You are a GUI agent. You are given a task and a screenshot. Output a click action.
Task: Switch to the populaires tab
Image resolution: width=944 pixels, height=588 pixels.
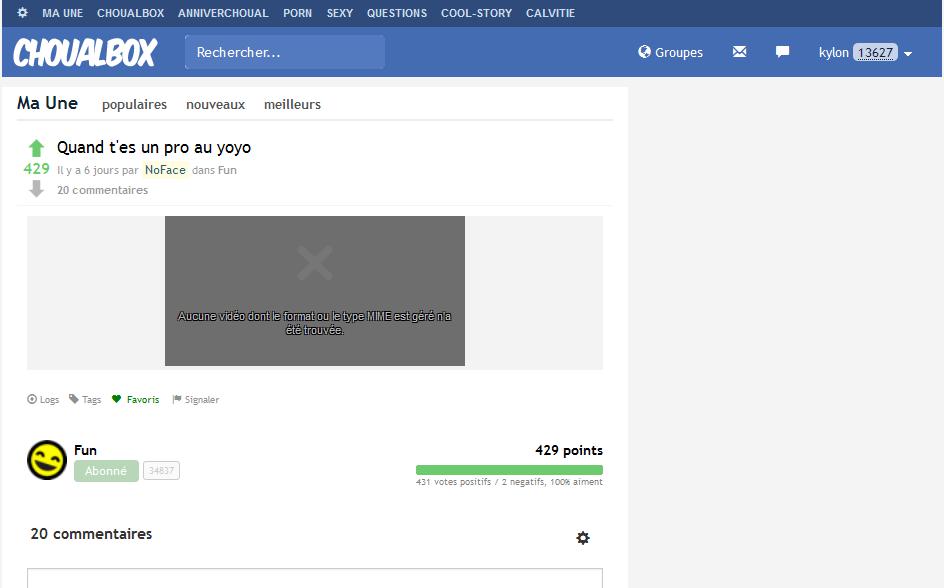tap(134, 104)
